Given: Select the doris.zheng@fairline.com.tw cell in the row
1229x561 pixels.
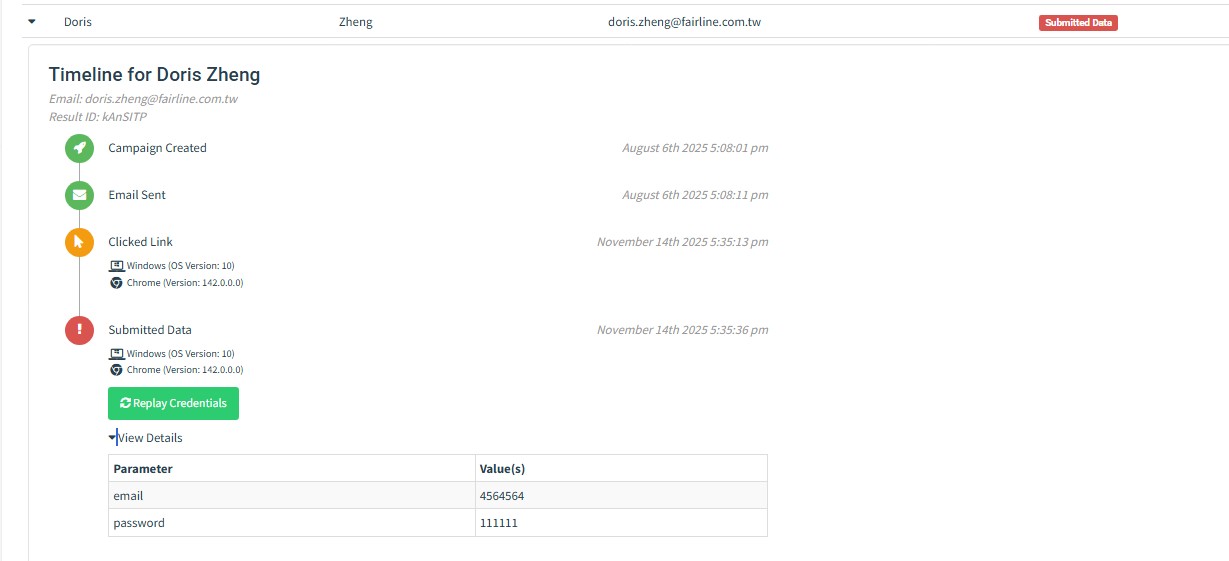Looking at the screenshot, I should [684, 22].
